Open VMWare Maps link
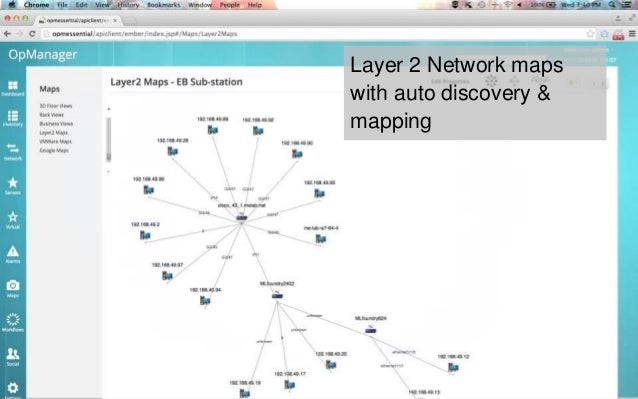The height and width of the screenshot is (399, 638). click(x=55, y=142)
